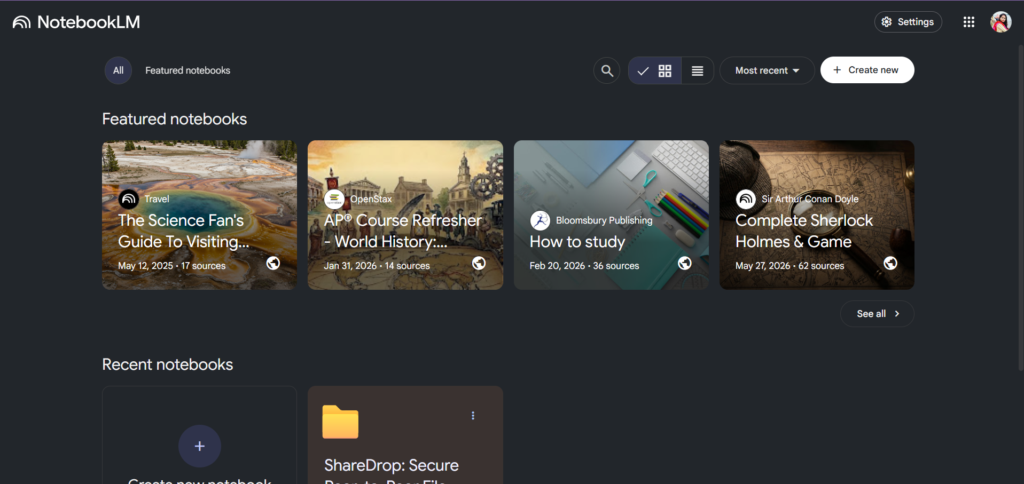
Task: Open AP Course Refresher World History card
Action: pyautogui.click(x=405, y=215)
